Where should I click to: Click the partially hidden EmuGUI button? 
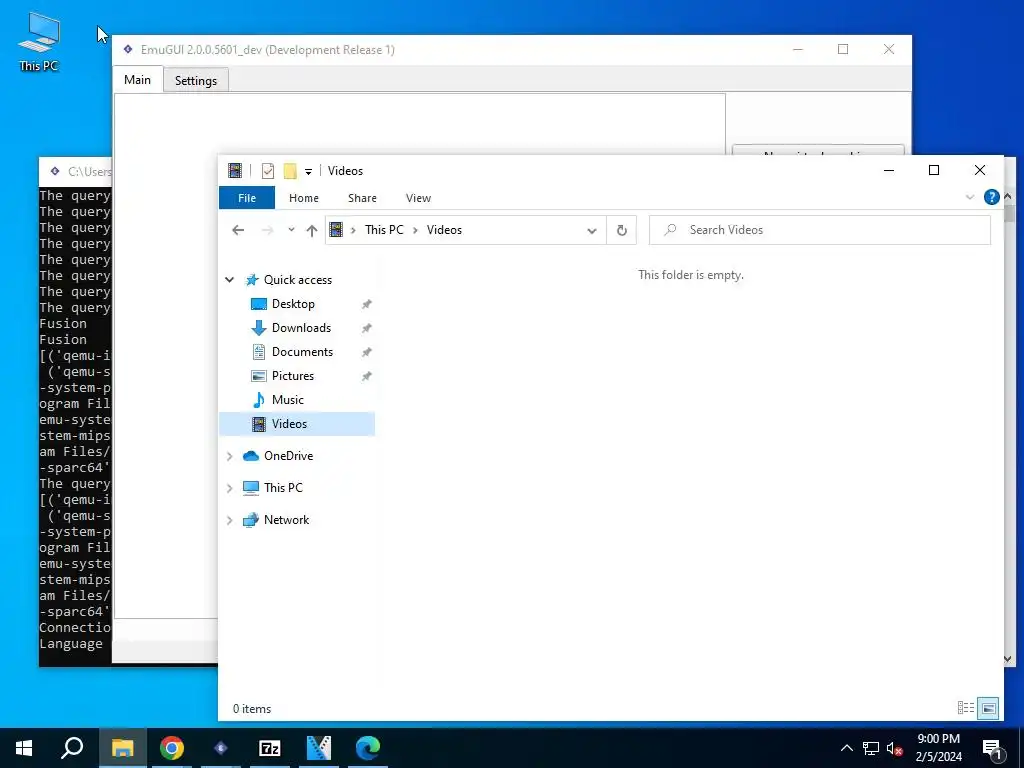[x=818, y=150]
